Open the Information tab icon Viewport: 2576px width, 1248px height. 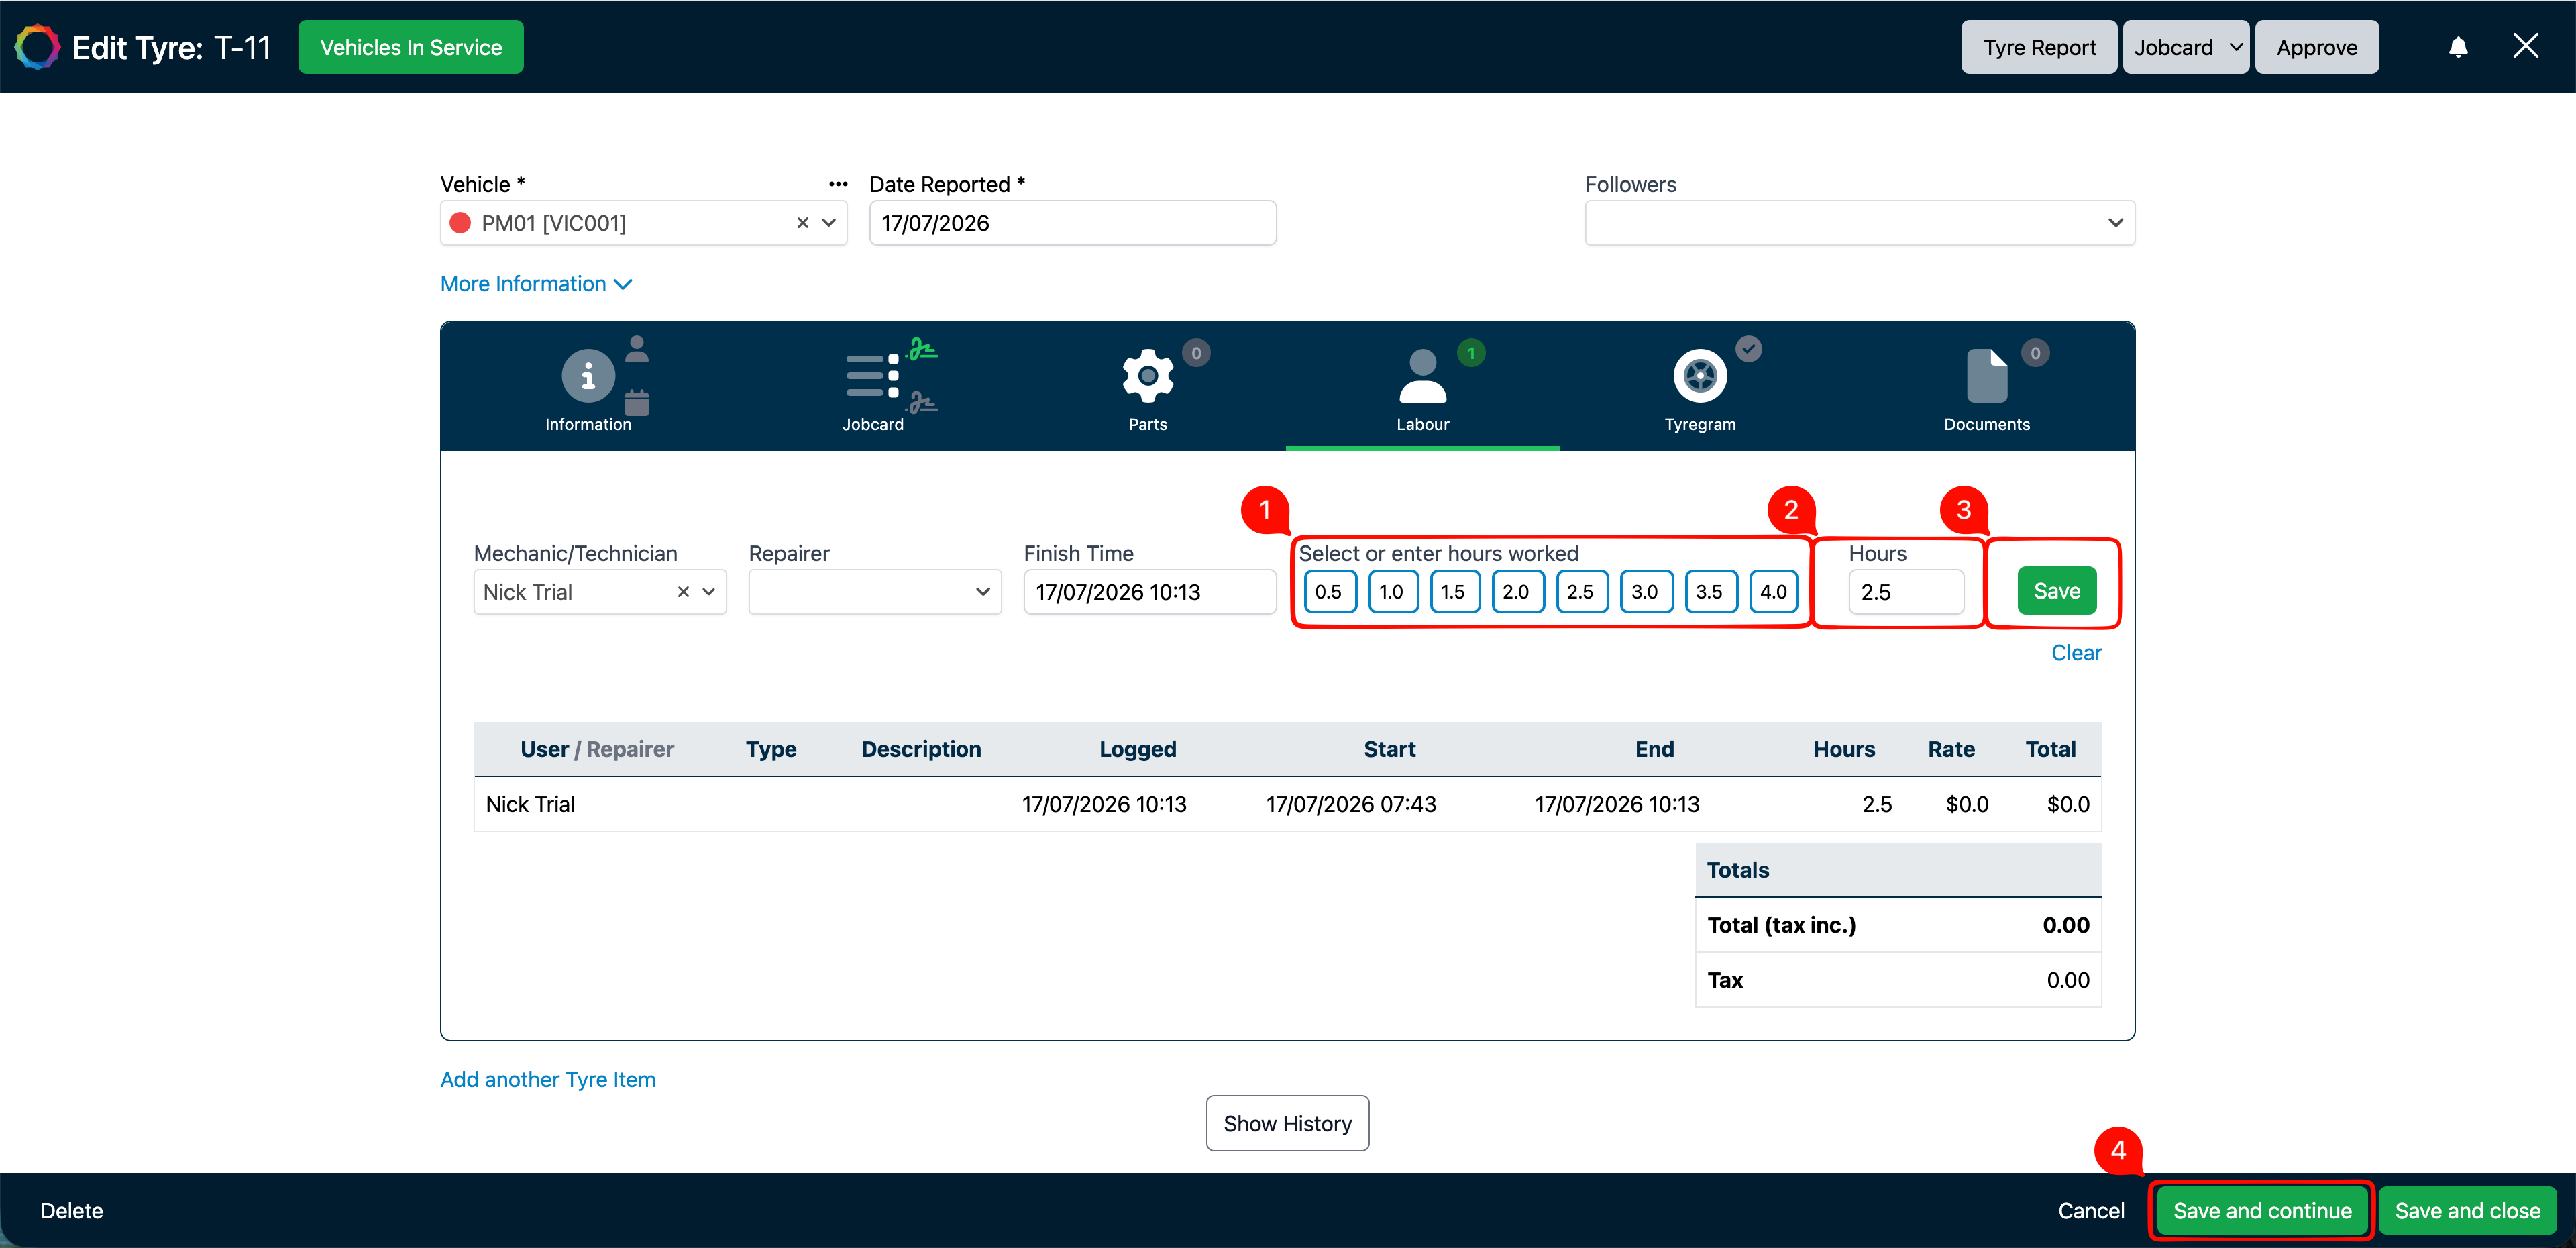point(588,376)
